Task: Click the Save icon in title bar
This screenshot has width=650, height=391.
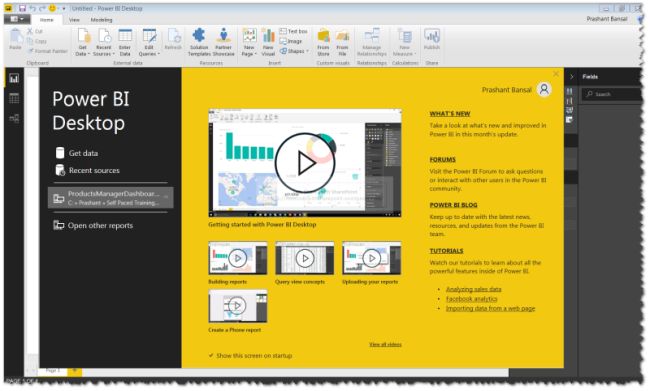Action: 22,8
